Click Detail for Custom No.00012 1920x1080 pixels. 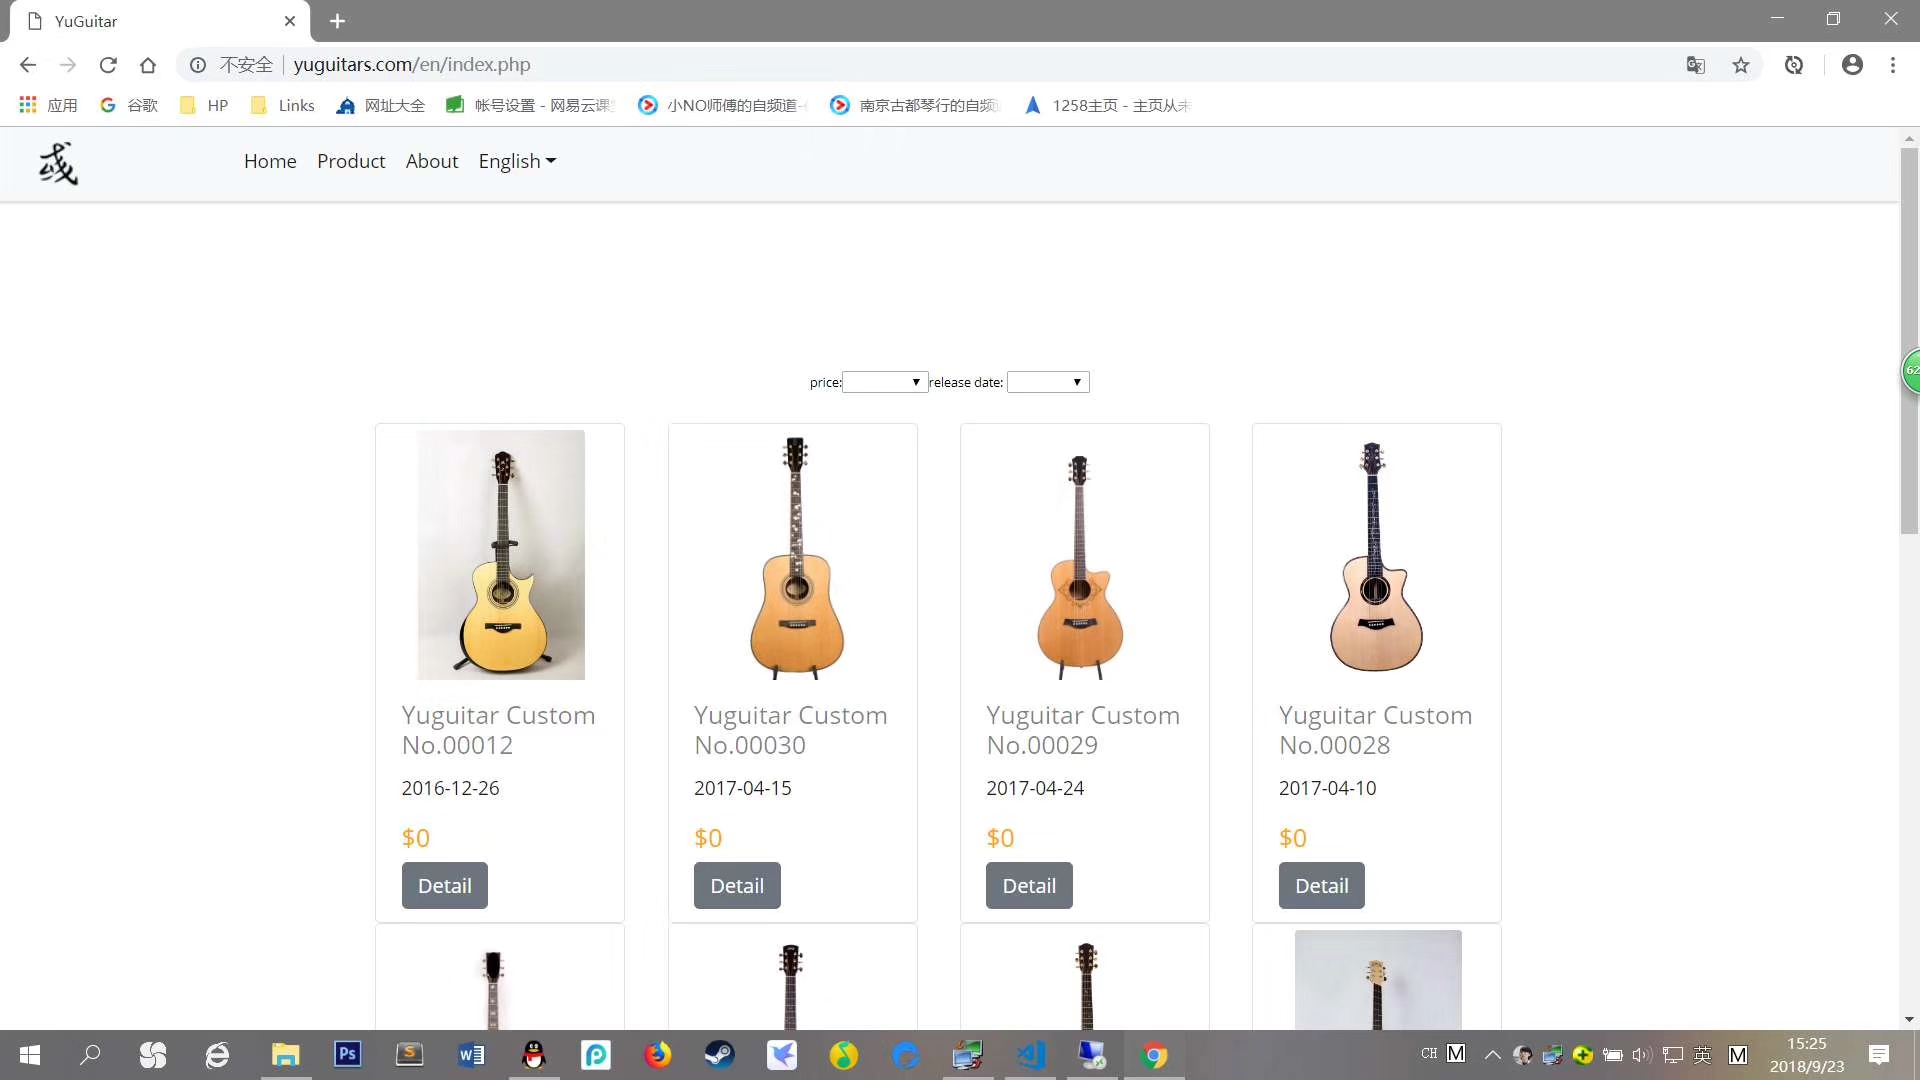pyautogui.click(x=444, y=886)
